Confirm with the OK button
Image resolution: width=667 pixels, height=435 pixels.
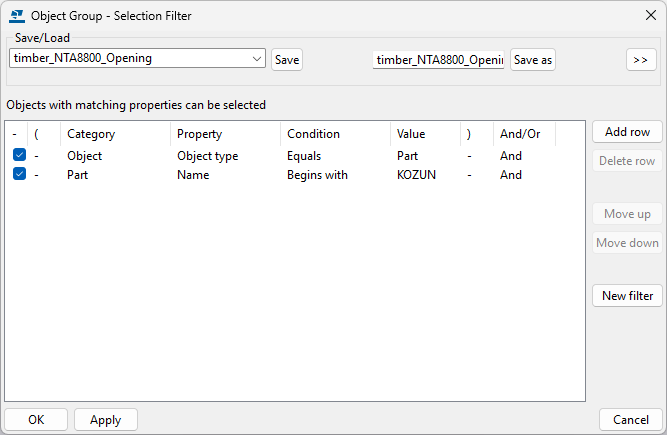[x=36, y=420]
